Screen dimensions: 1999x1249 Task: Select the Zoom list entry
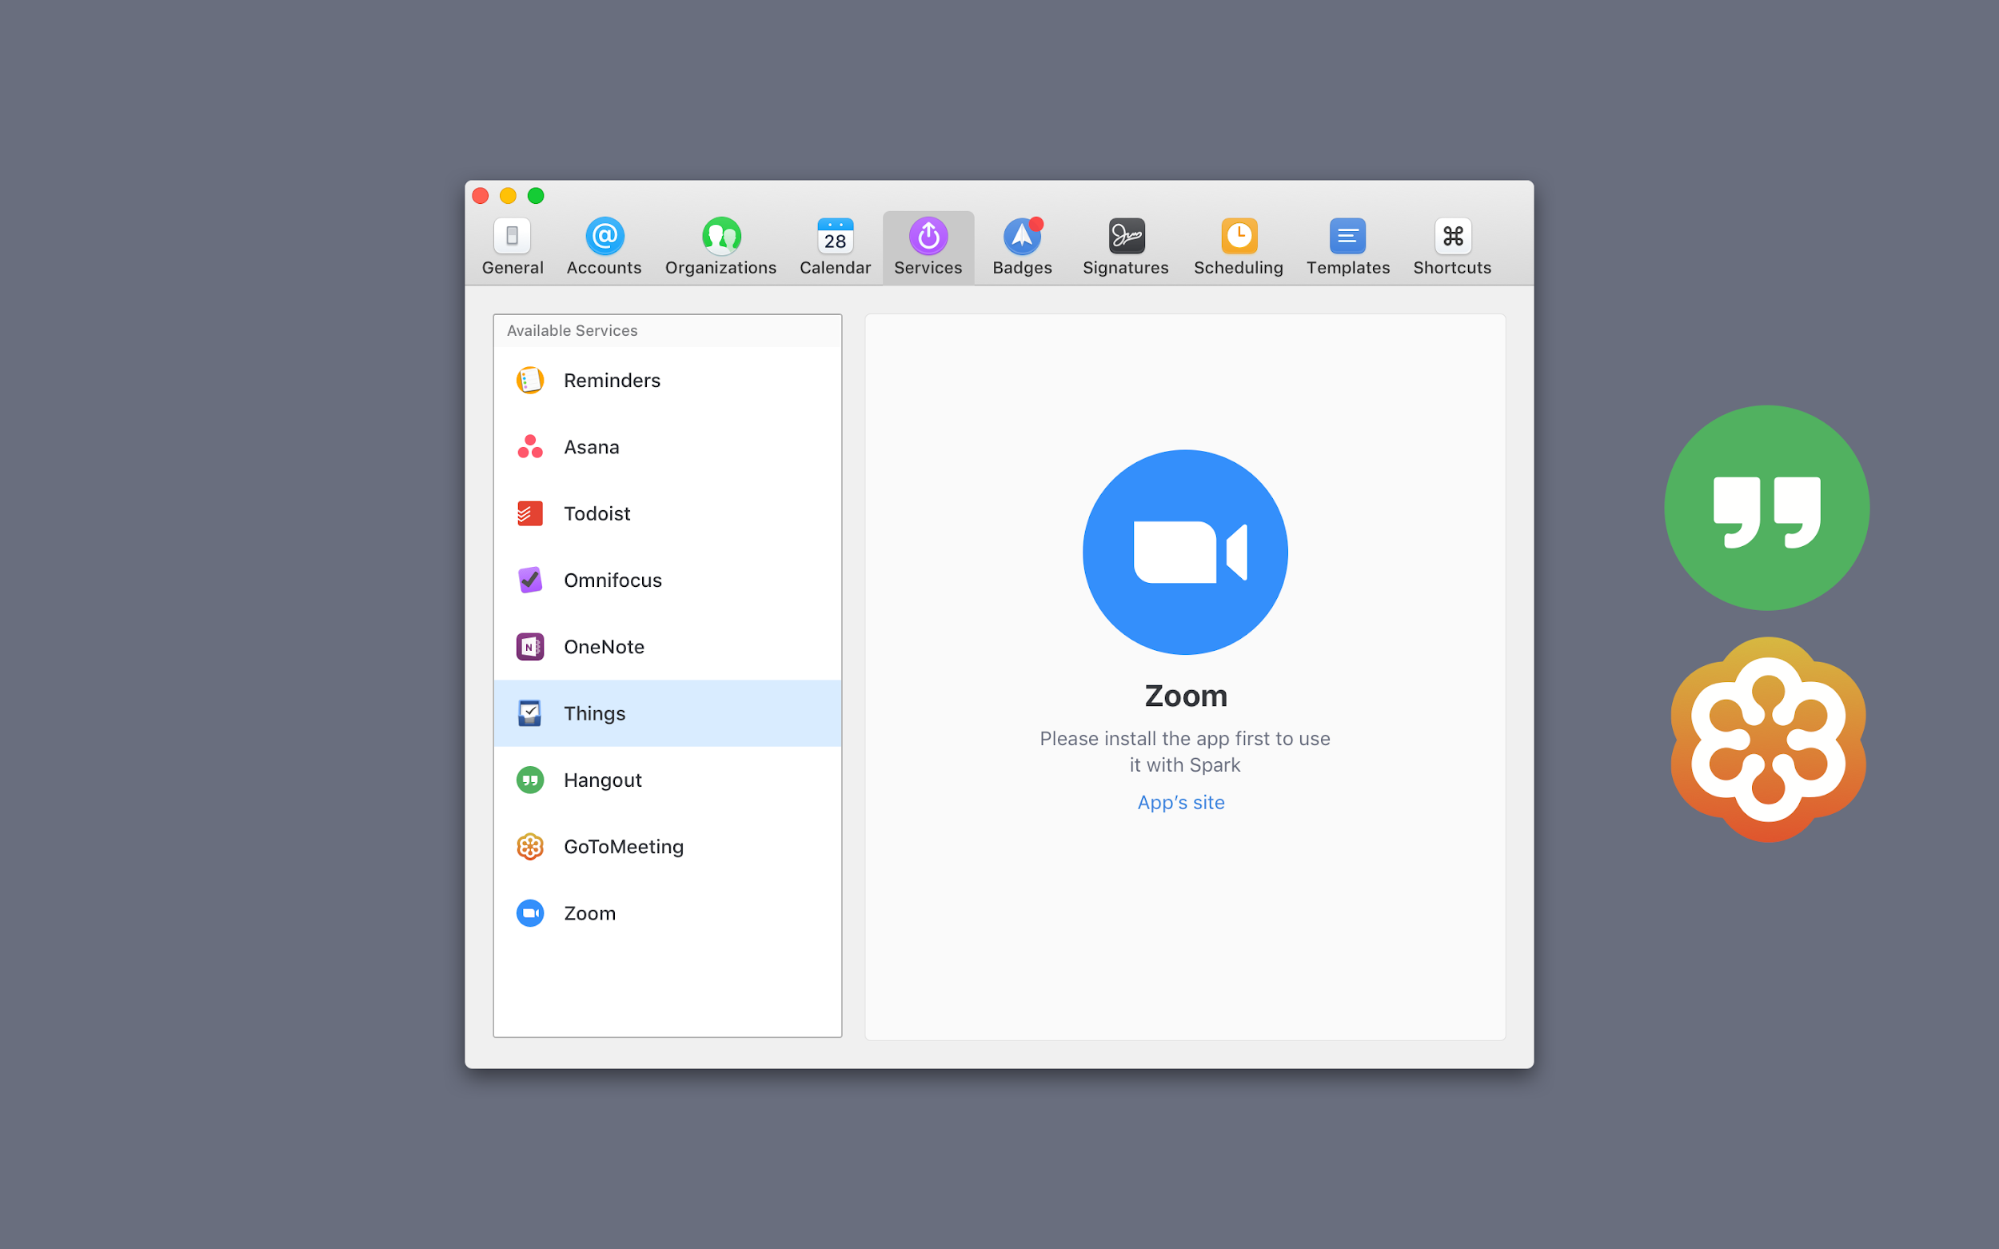coord(589,913)
